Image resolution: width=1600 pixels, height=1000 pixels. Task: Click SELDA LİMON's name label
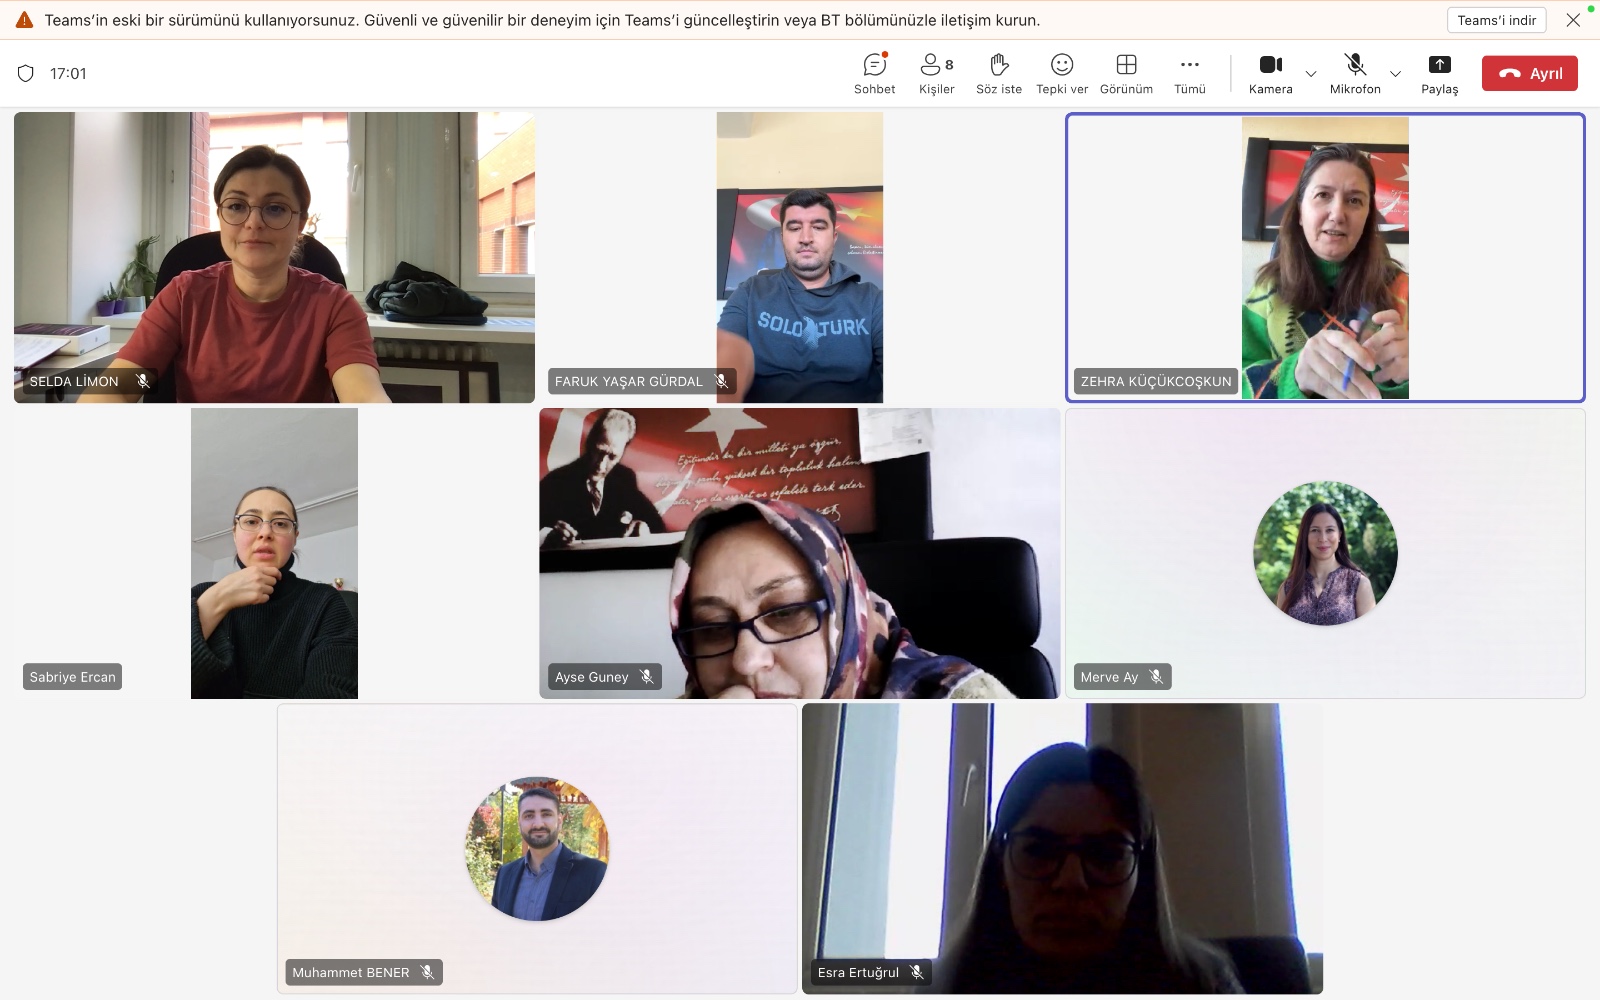[74, 381]
